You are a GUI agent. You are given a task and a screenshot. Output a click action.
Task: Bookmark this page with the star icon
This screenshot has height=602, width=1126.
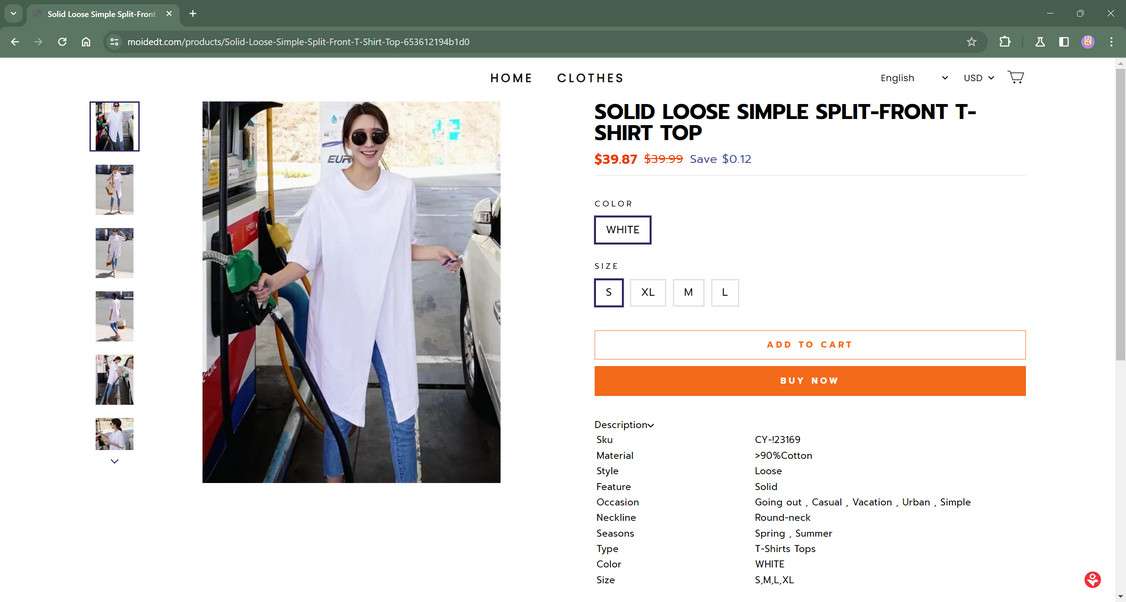pyautogui.click(x=971, y=42)
